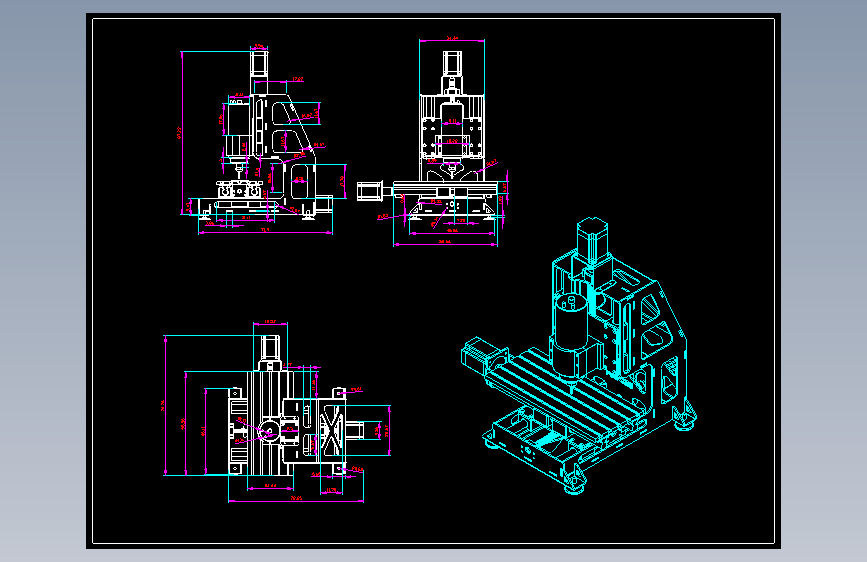Image resolution: width=867 pixels, height=562 pixels.
Task: Select the side elevation view of the milling machine
Action: 263,139
